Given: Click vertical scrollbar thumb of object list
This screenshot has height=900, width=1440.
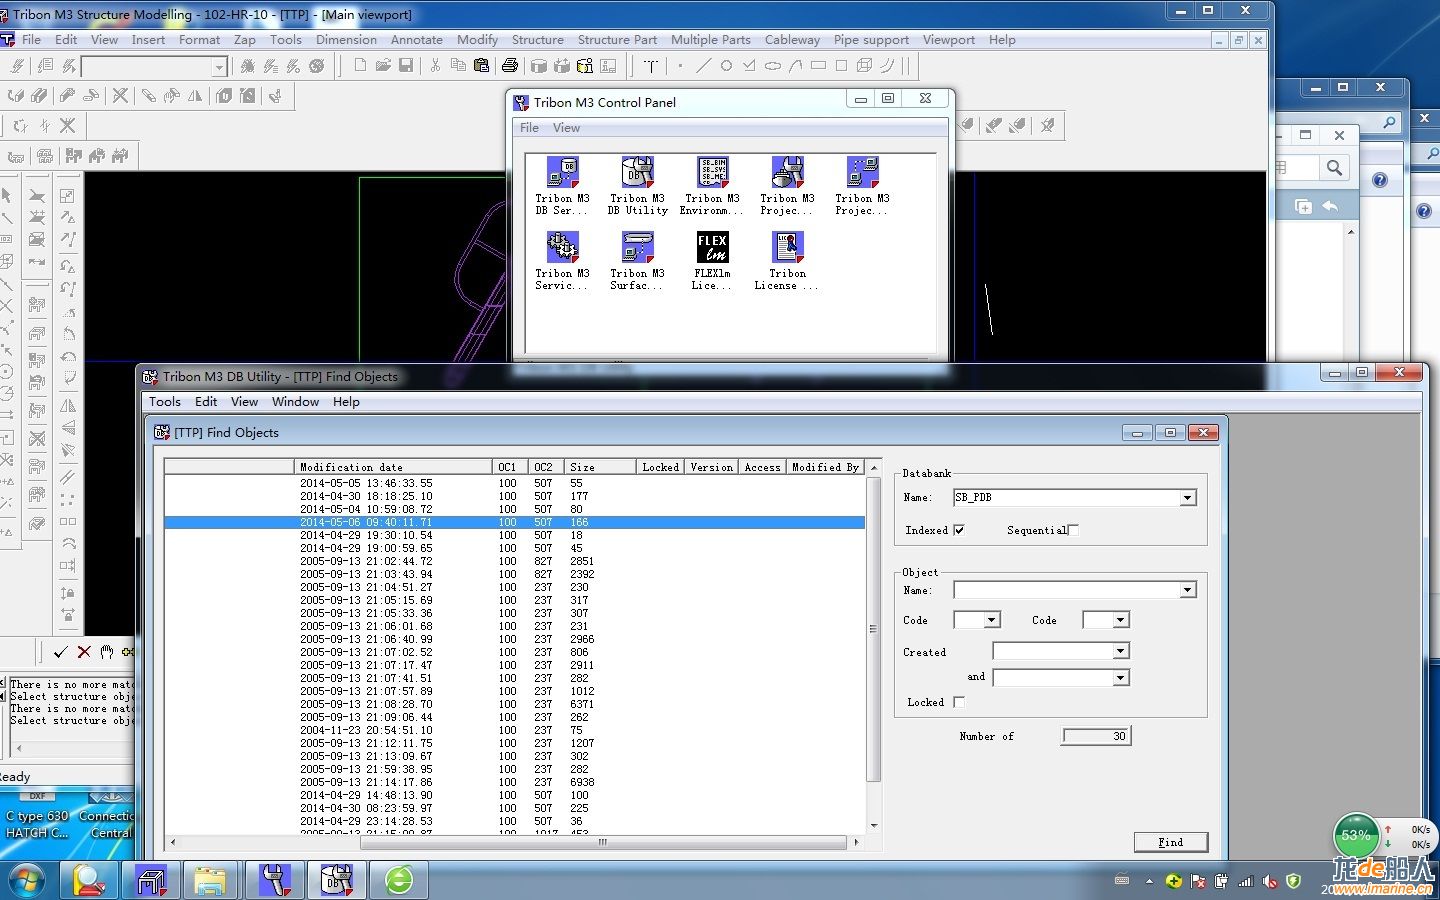Looking at the screenshot, I should (x=873, y=629).
